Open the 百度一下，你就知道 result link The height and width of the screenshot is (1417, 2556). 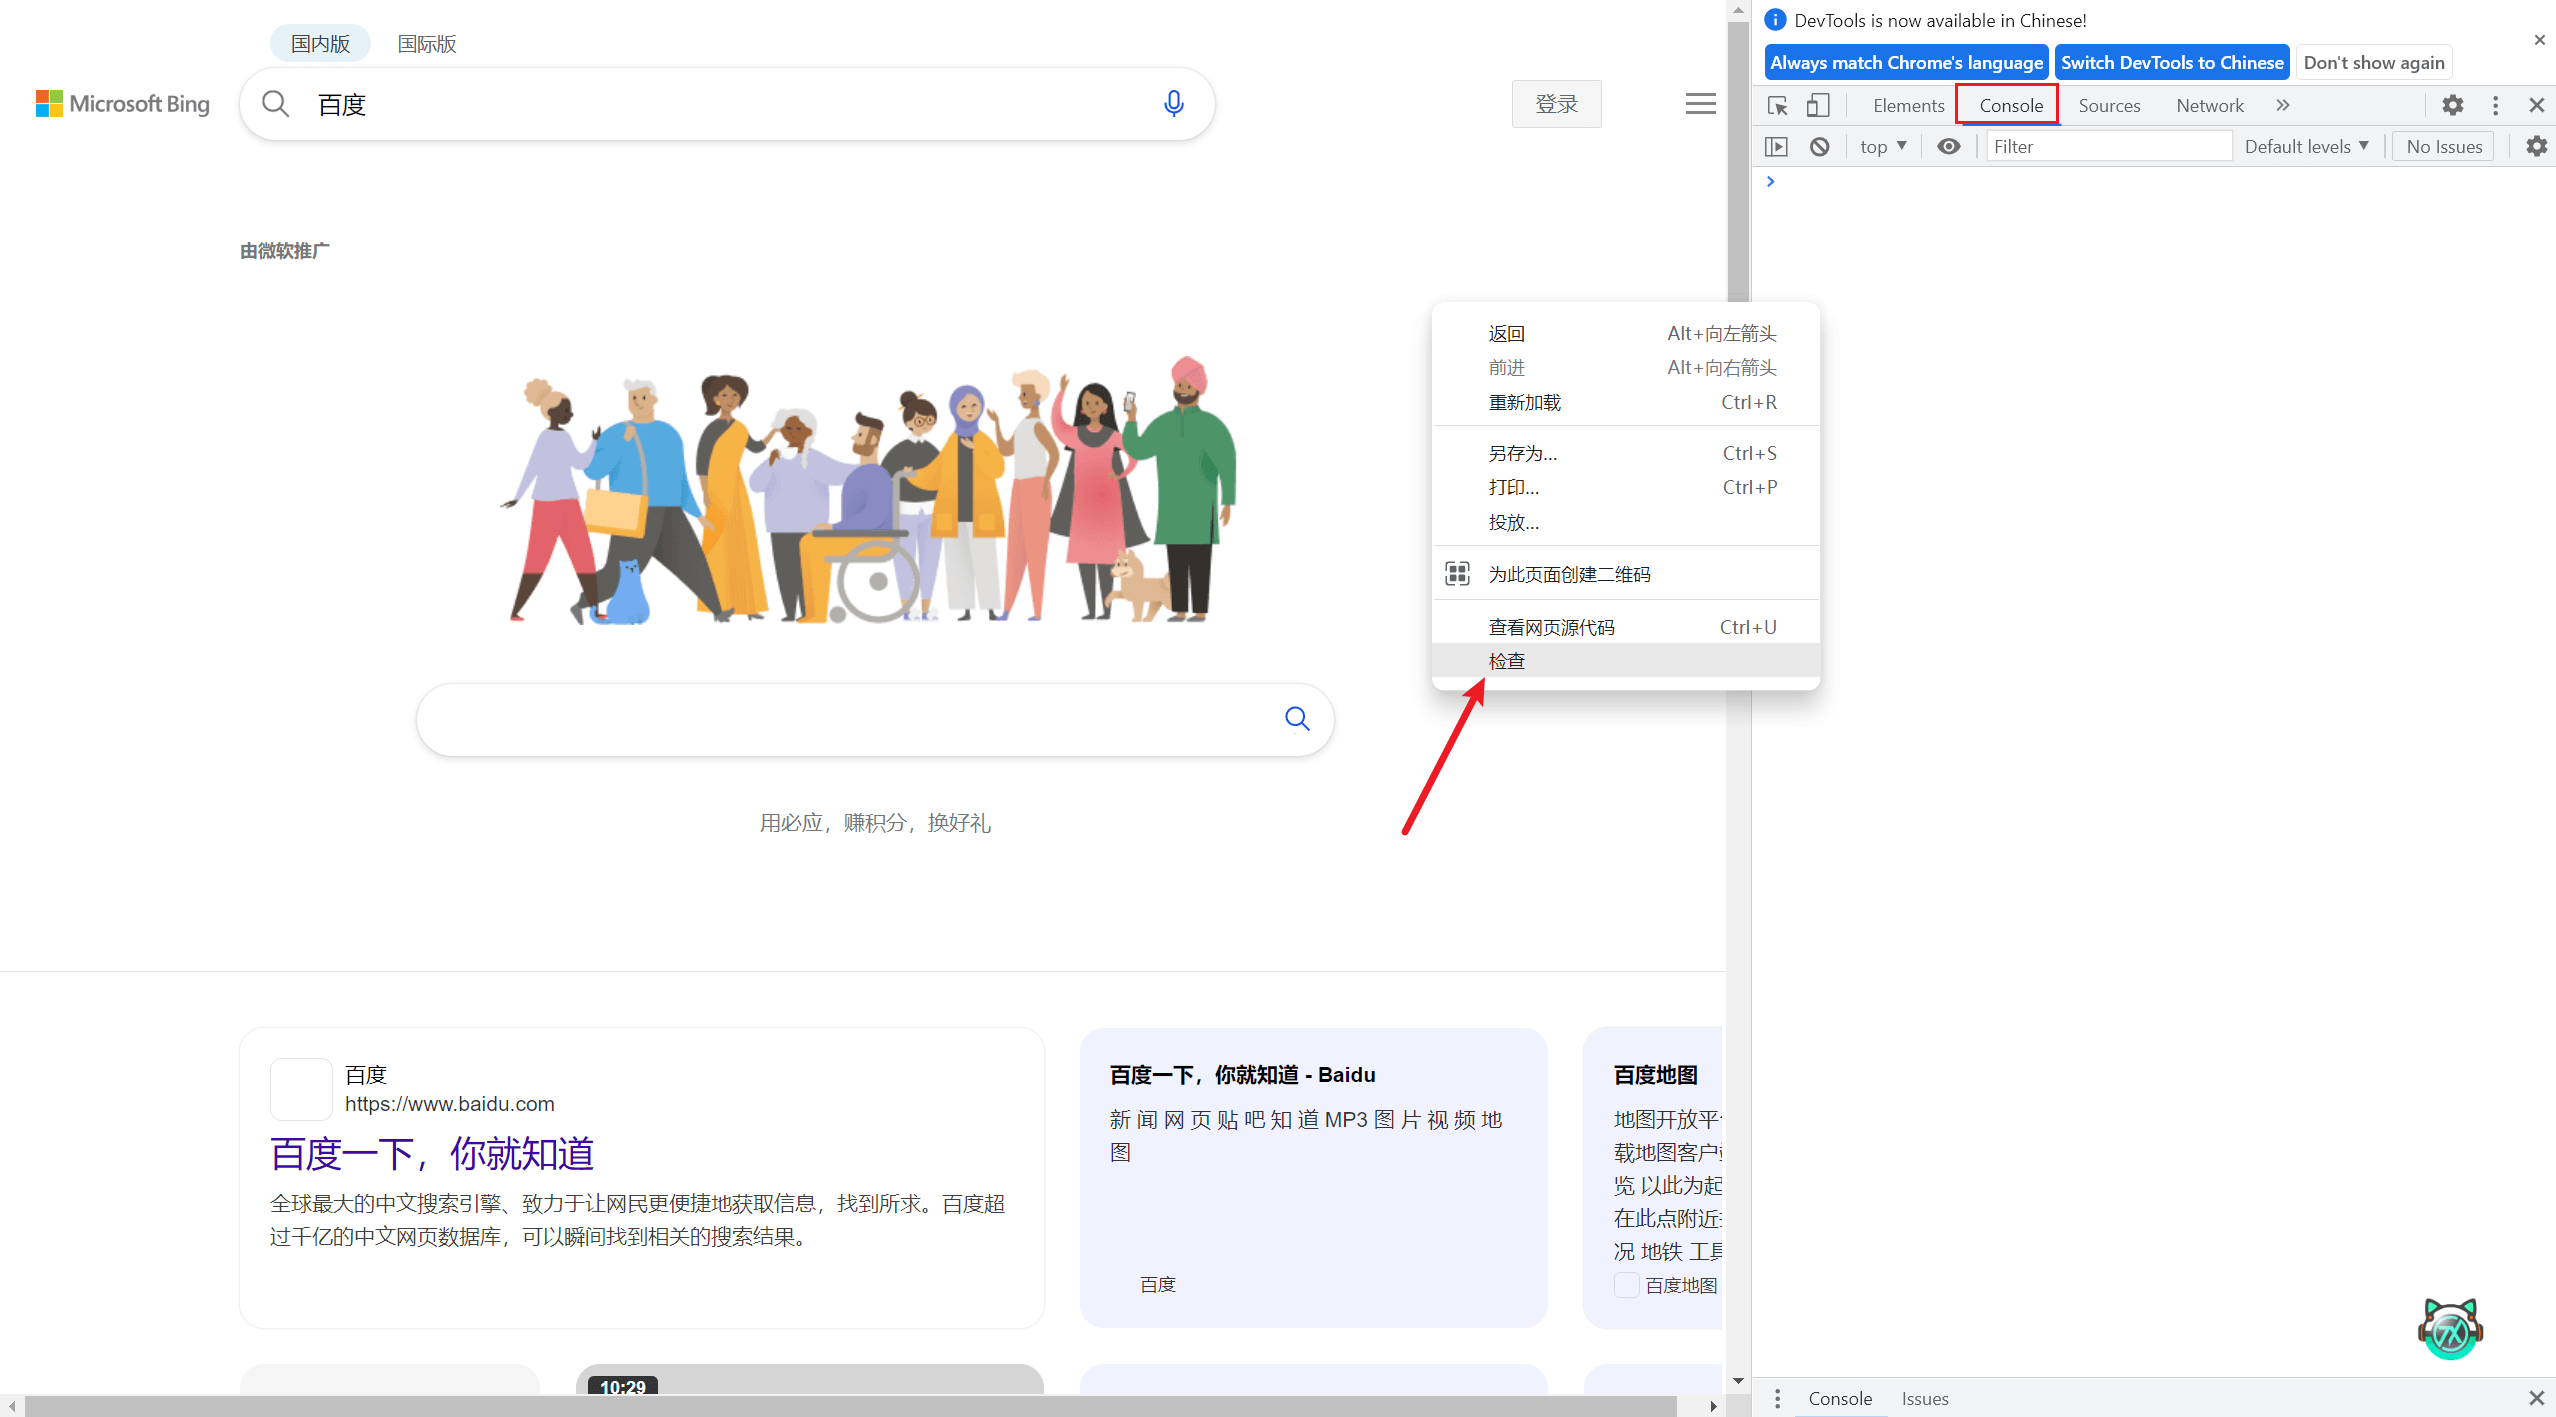pos(432,1154)
